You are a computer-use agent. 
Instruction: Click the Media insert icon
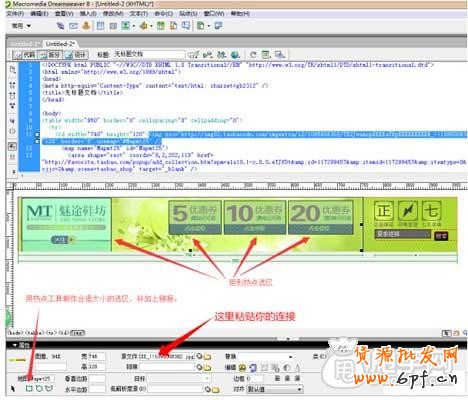pyautogui.click(x=144, y=26)
